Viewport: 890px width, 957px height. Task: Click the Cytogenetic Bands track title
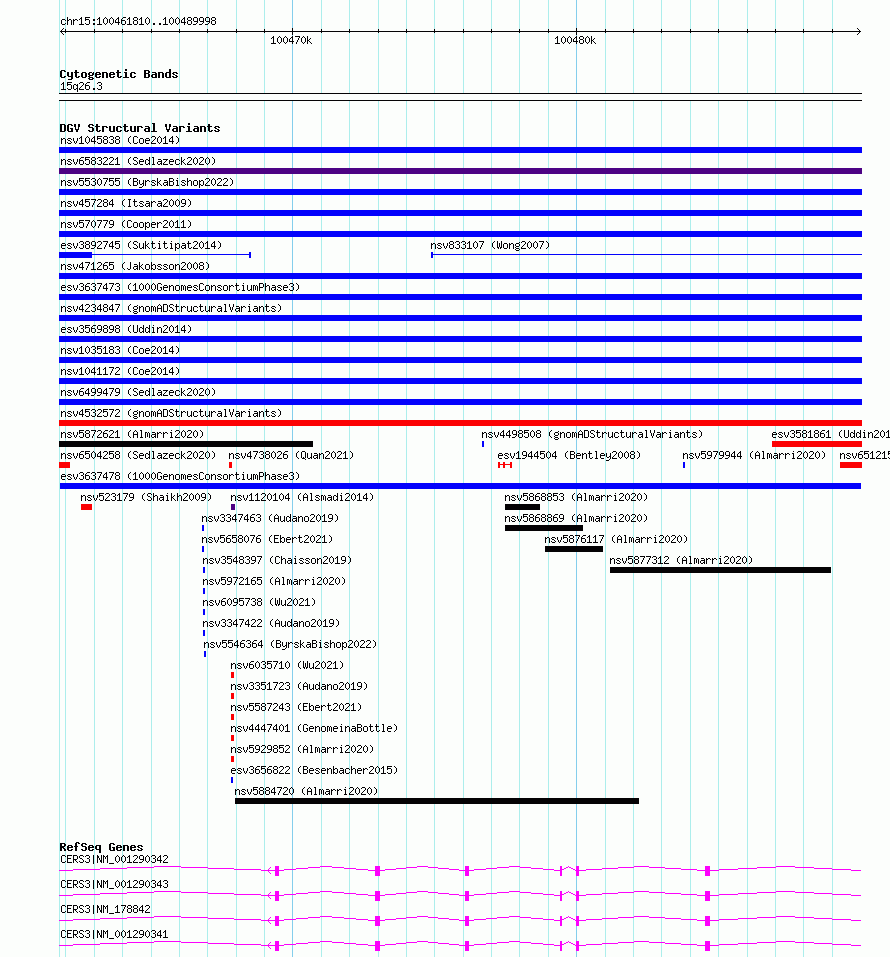pos(119,74)
